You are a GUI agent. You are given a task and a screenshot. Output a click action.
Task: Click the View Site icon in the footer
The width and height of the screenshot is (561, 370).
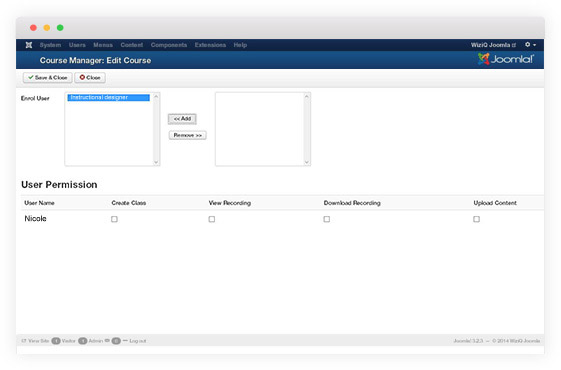[x=24, y=341]
